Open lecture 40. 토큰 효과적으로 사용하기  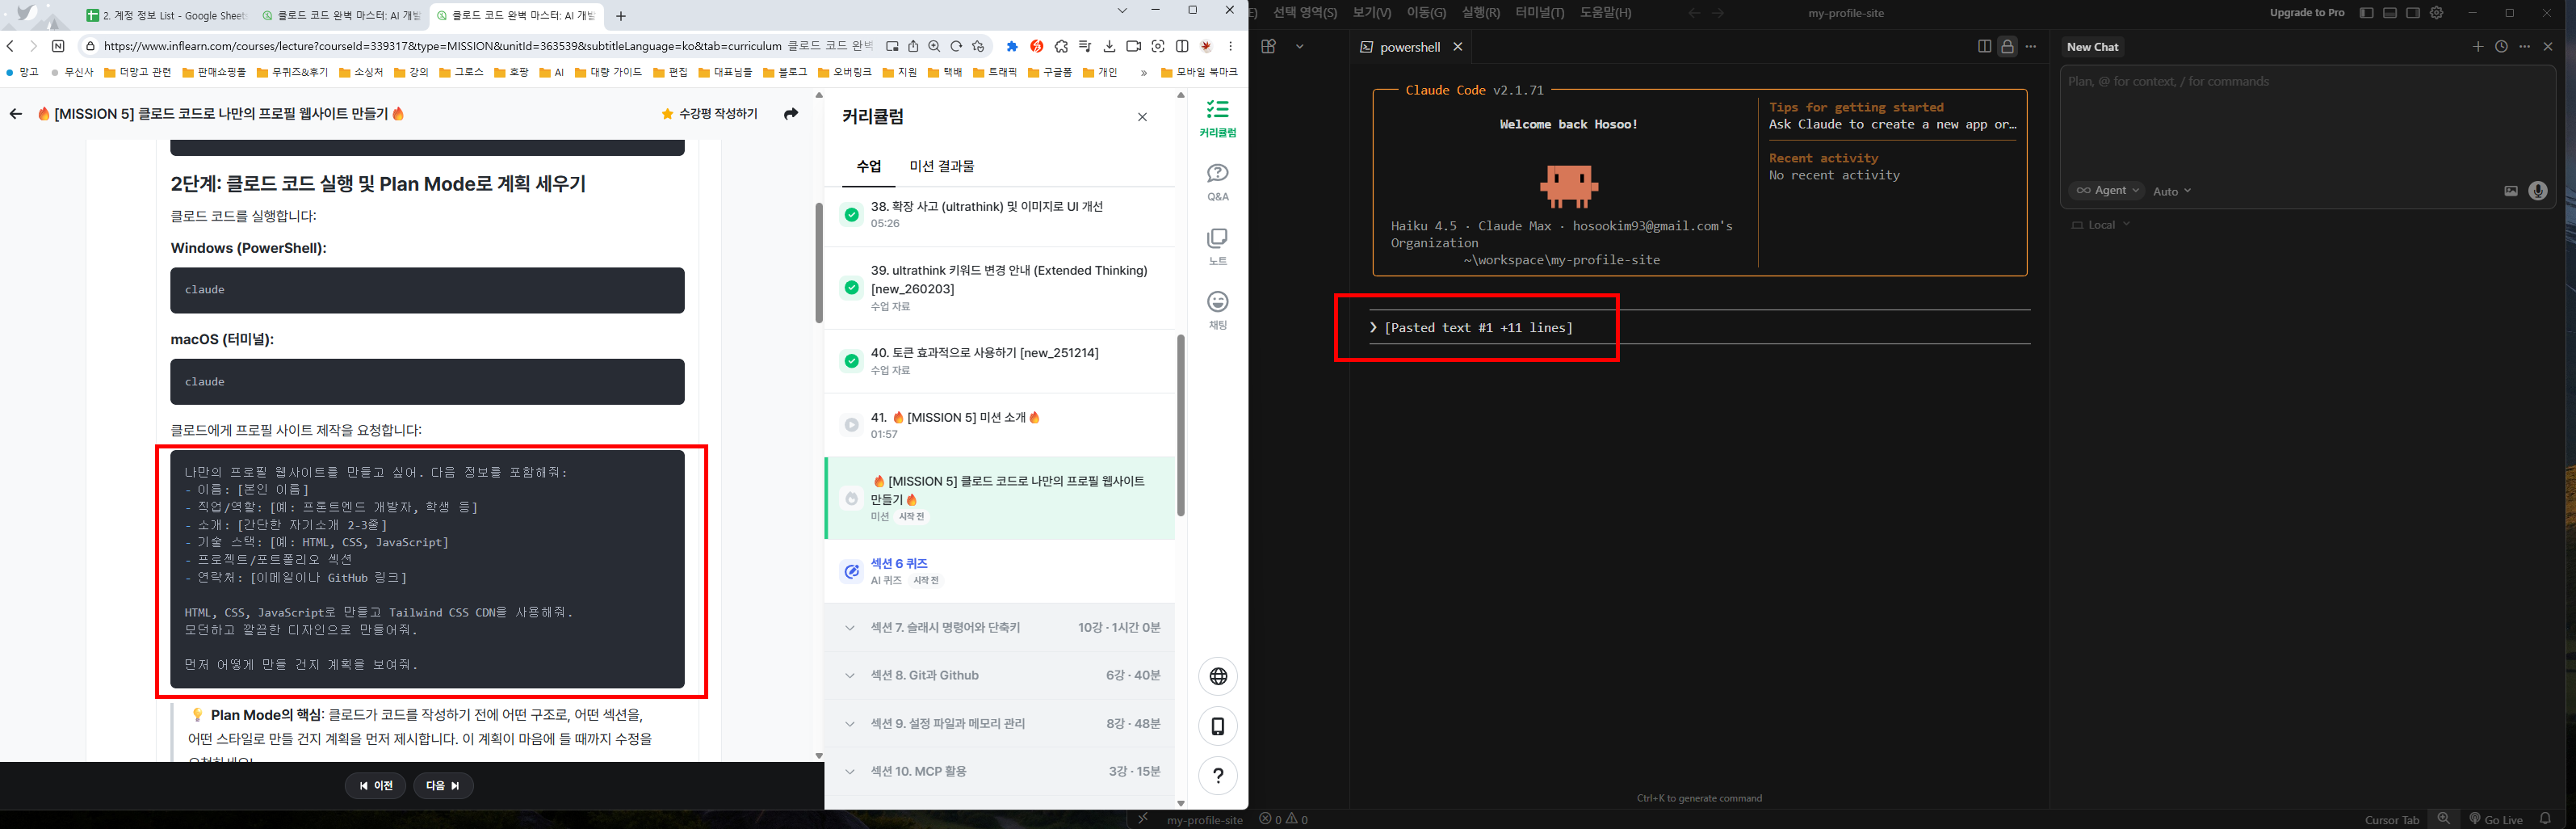tap(999, 361)
